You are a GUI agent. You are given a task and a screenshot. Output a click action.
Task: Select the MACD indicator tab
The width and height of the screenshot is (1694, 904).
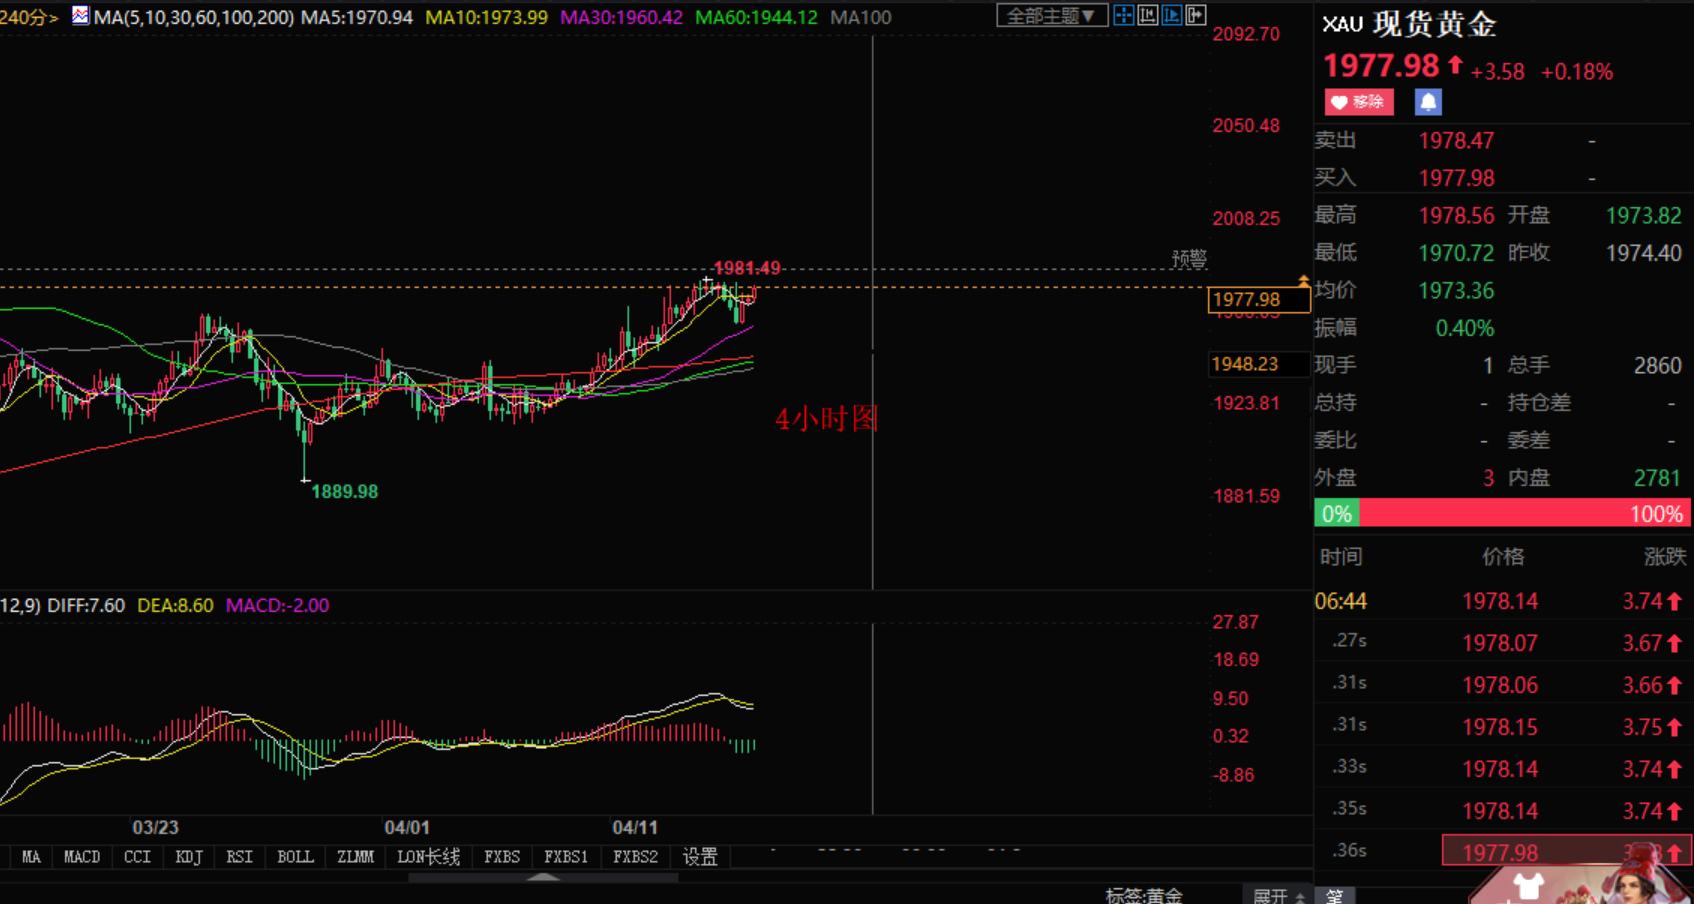pyautogui.click(x=82, y=857)
